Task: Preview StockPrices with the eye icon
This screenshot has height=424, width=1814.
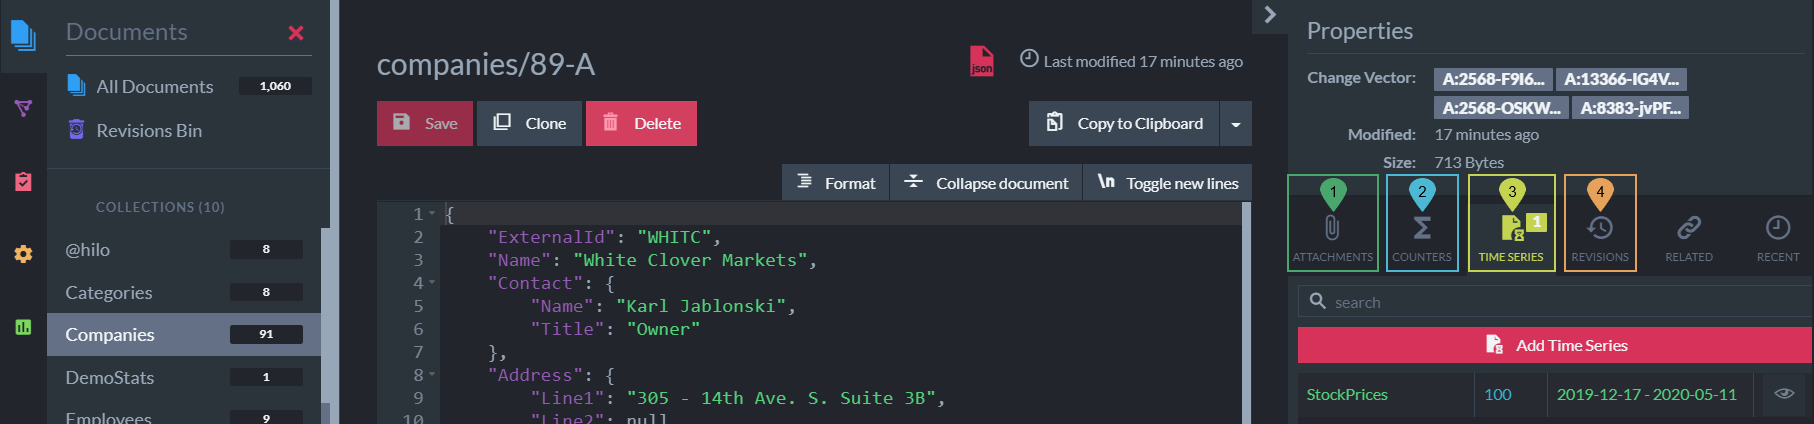Action: click(x=1784, y=394)
